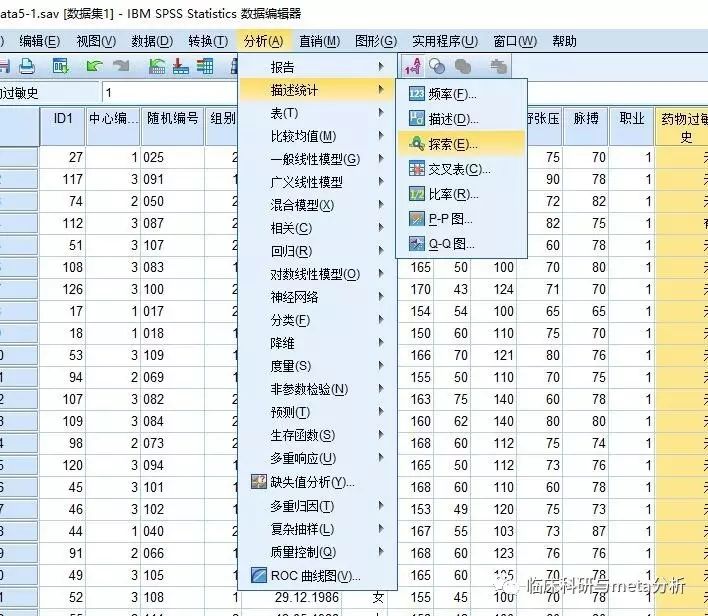708x616 pixels.
Task: Select 相关(C) in the Analyze menu
Action: tap(317, 228)
